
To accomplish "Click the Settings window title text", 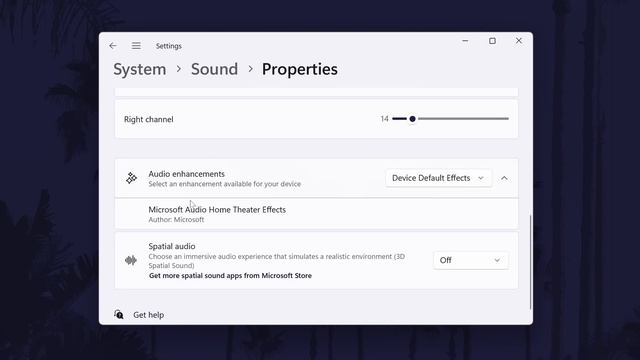I will pos(169,46).
